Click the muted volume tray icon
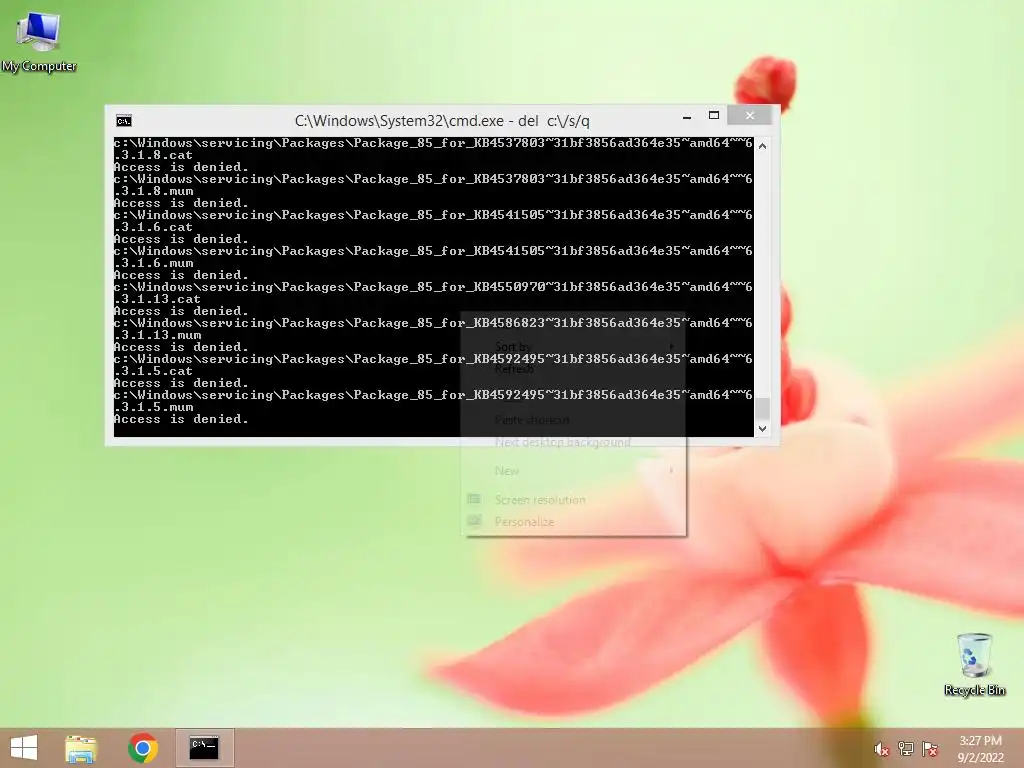This screenshot has height=768, width=1024. click(x=881, y=749)
